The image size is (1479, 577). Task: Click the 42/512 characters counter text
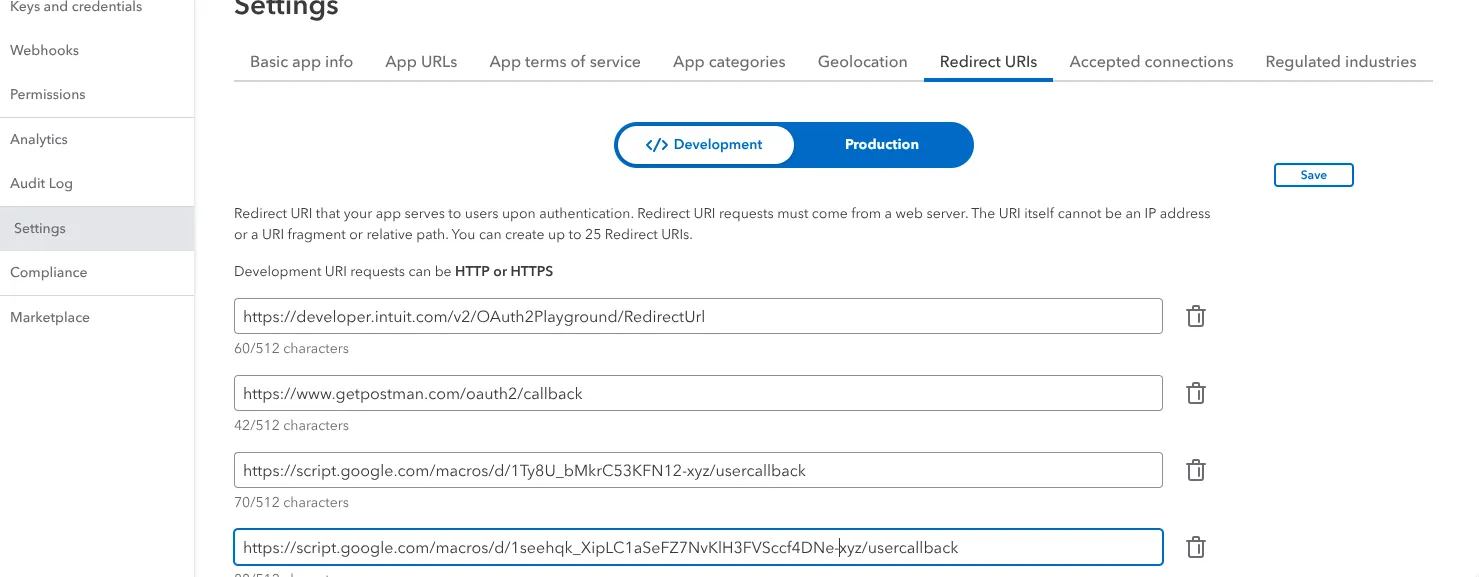pos(291,426)
